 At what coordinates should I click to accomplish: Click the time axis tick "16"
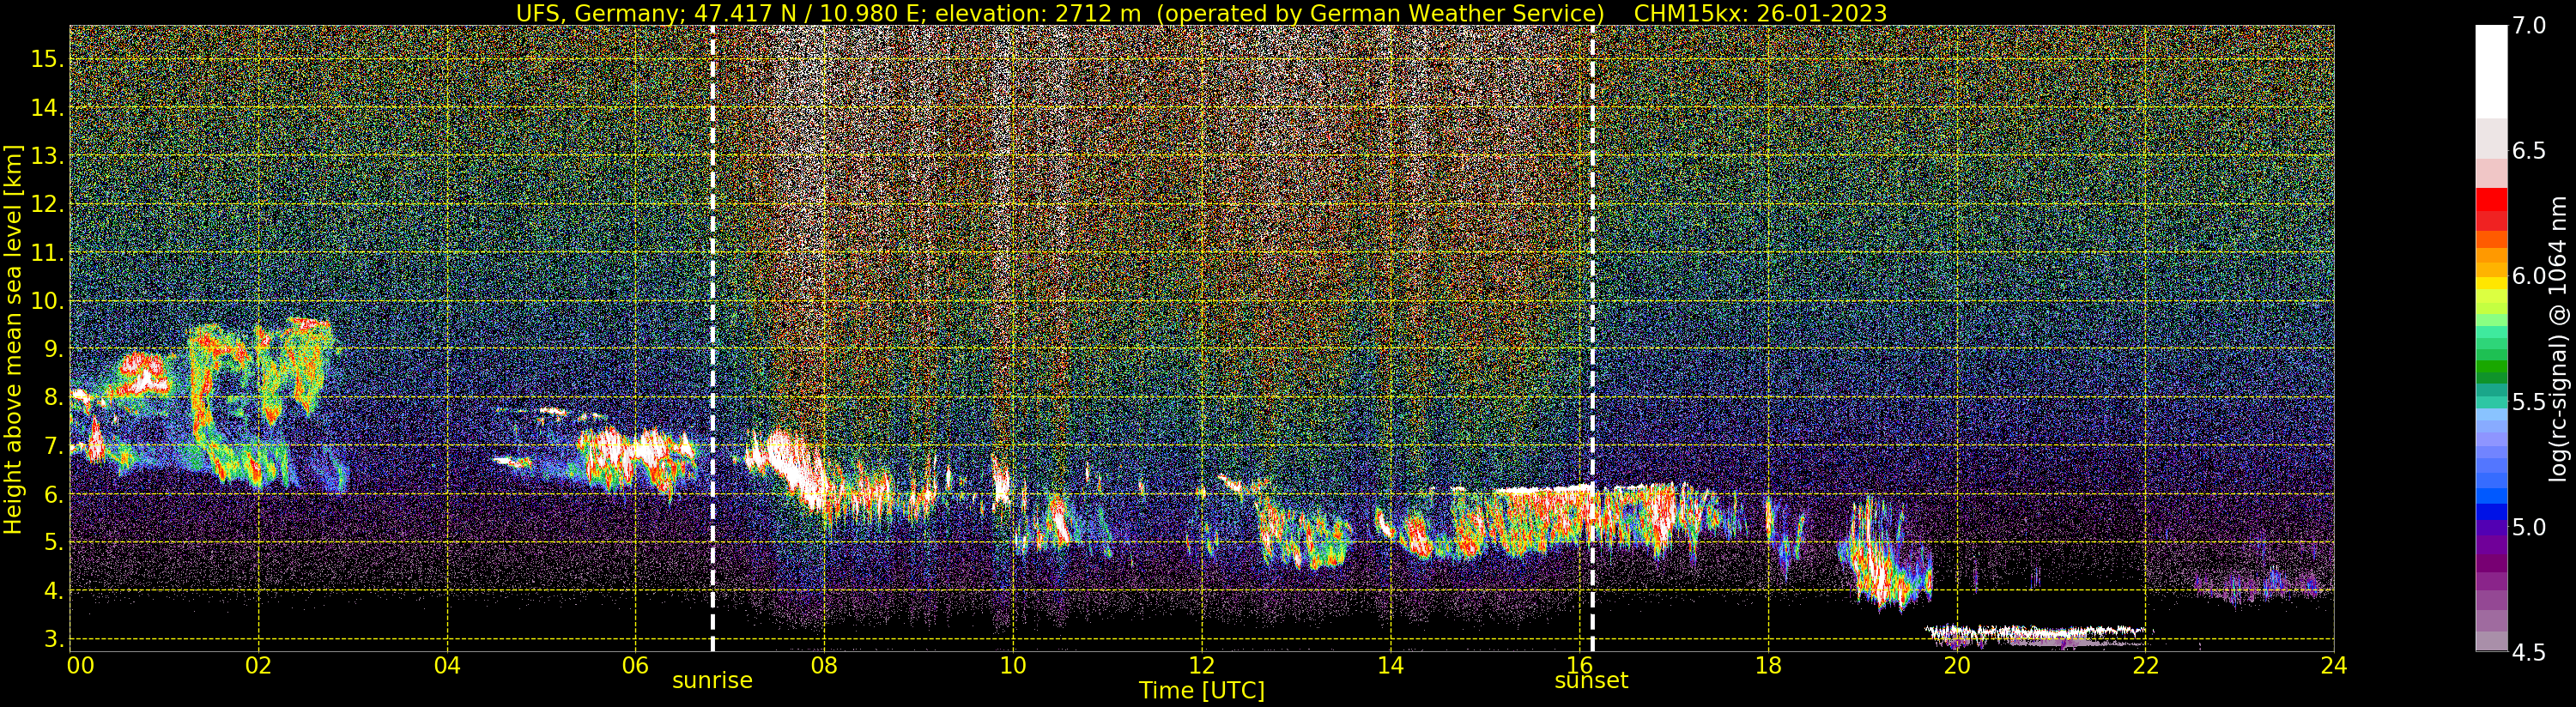[1579, 666]
